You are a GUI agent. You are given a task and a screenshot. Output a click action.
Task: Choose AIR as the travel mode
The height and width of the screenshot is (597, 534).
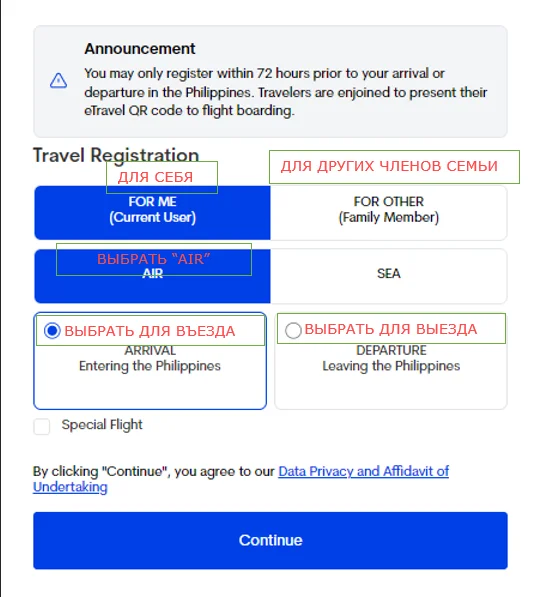(x=152, y=276)
